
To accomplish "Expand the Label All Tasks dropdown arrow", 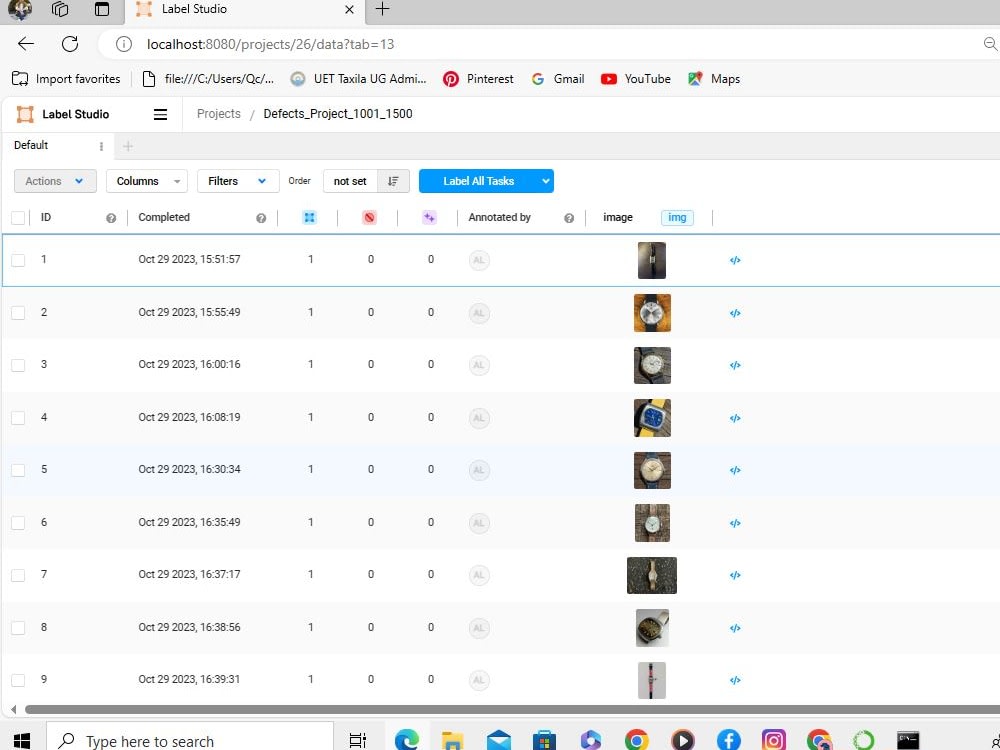I will [x=544, y=181].
